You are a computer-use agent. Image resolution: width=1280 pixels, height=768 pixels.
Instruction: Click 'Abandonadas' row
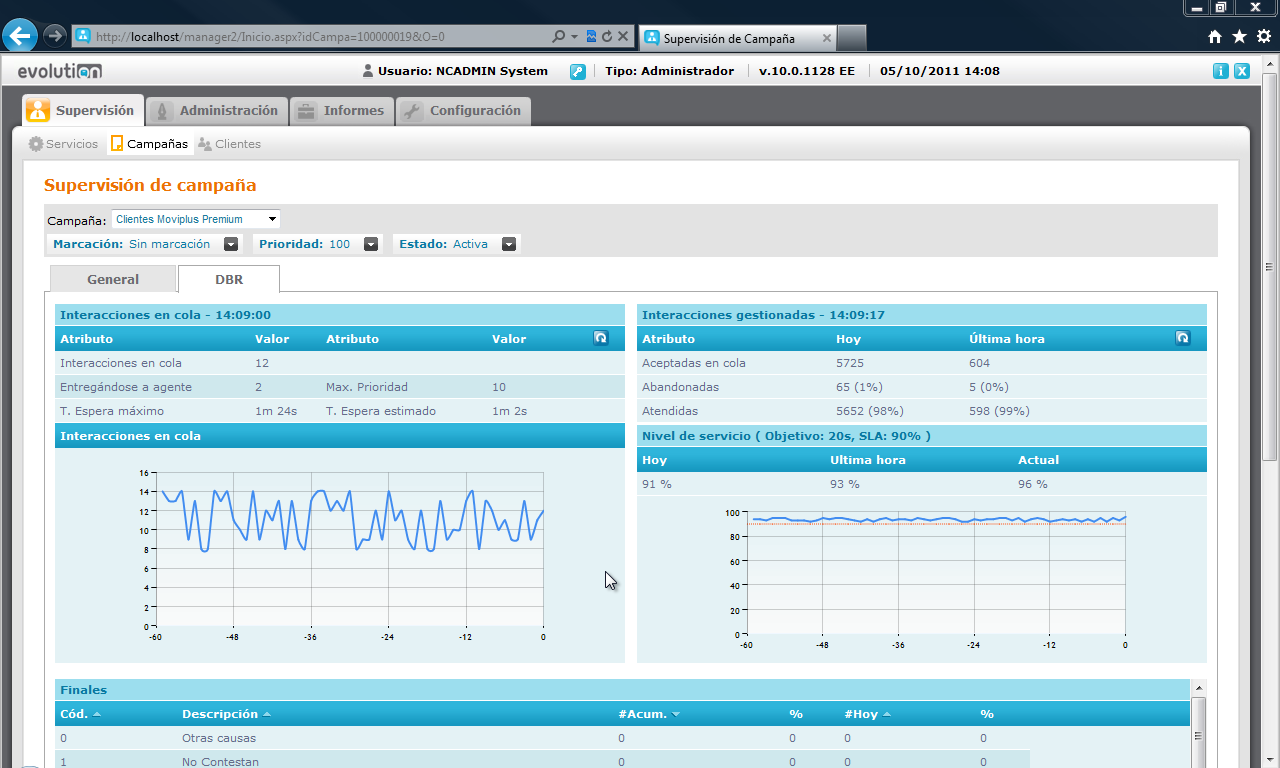922,387
